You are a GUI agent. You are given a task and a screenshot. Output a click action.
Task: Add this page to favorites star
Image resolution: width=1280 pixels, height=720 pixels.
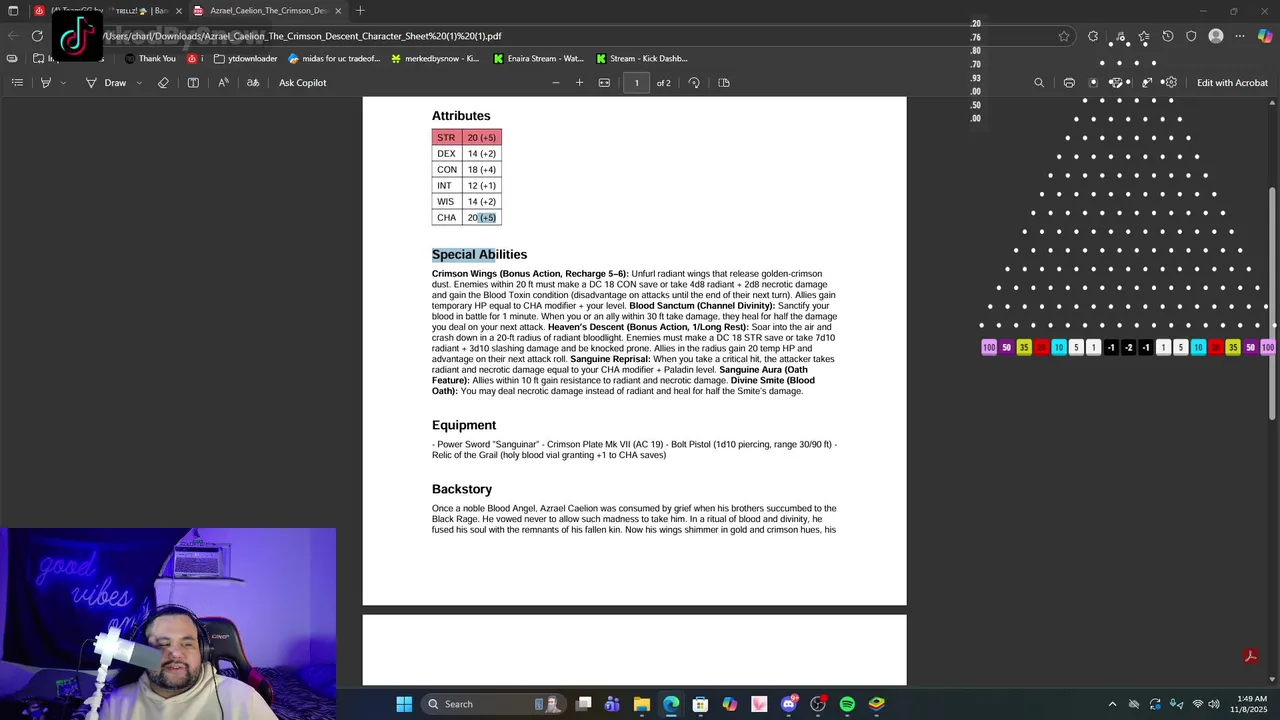click(x=1064, y=36)
